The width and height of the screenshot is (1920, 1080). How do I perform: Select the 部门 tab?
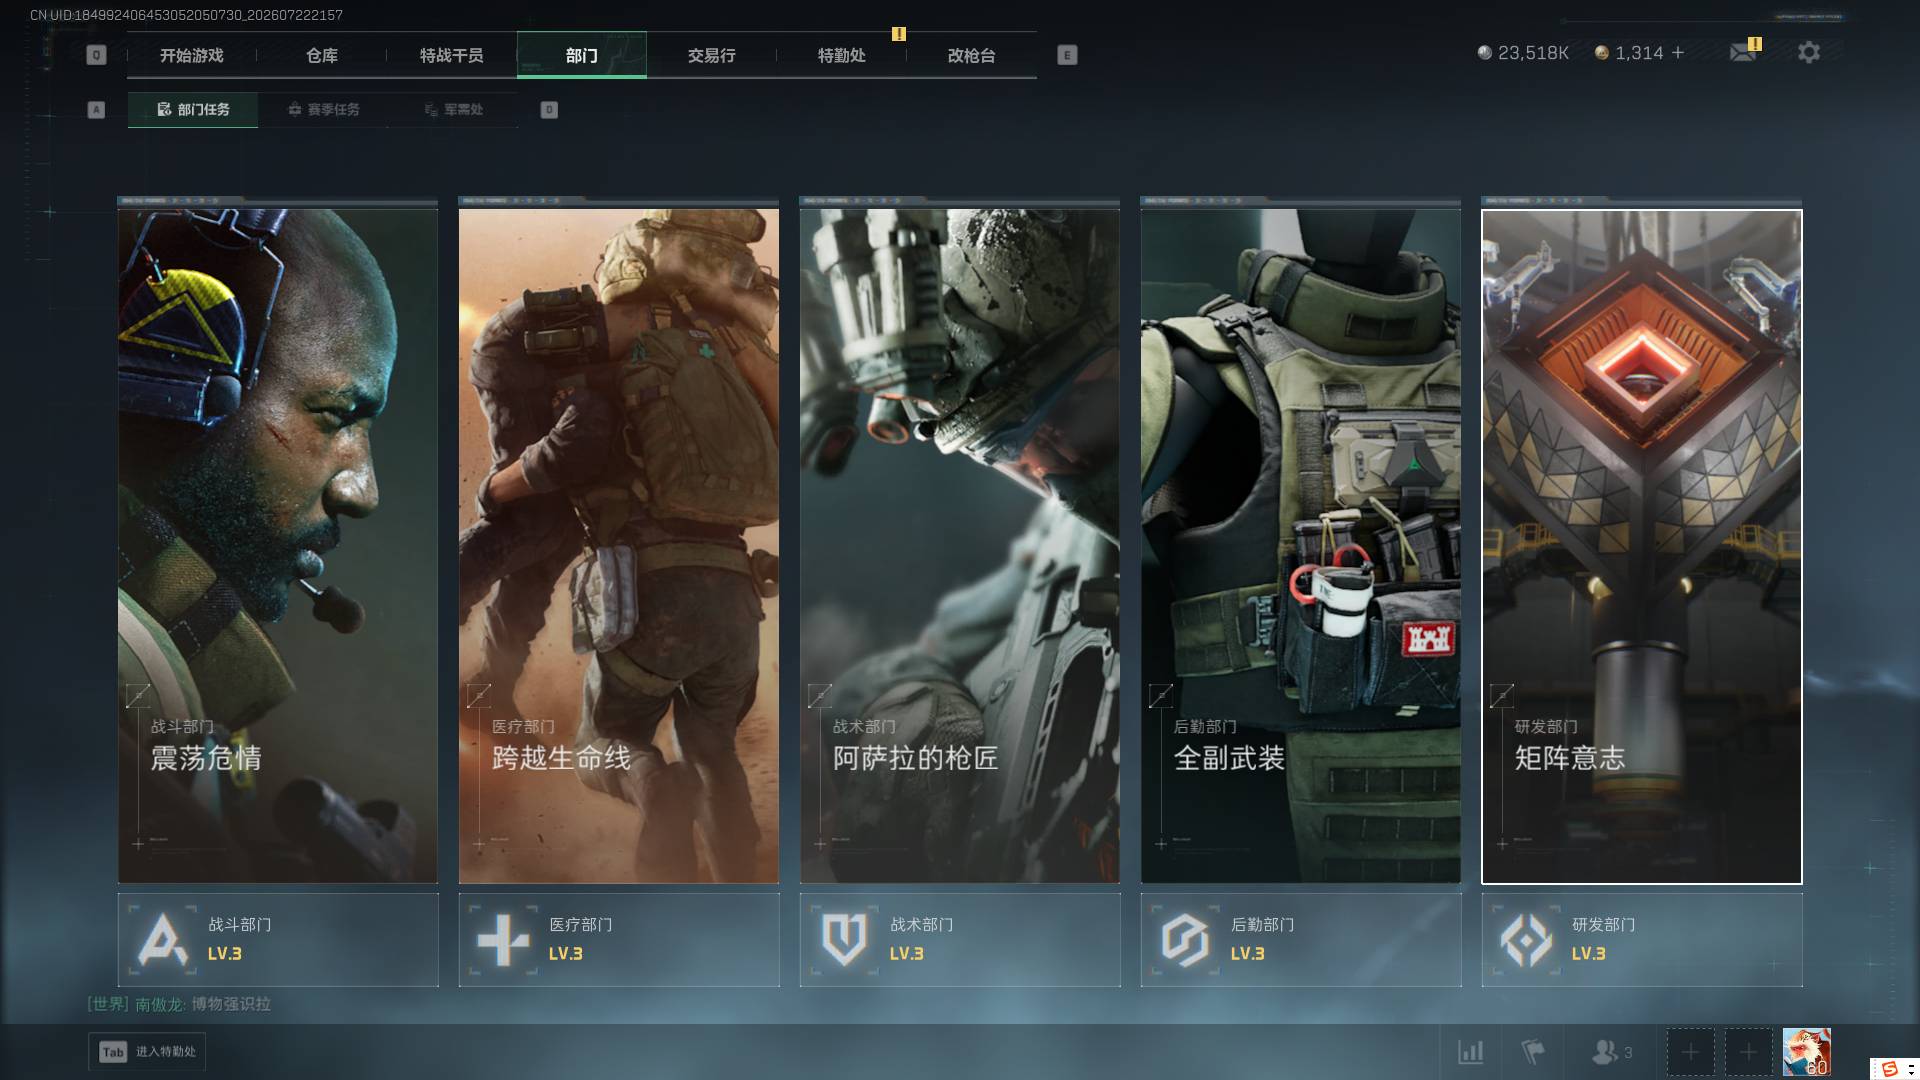pyautogui.click(x=581, y=56)
